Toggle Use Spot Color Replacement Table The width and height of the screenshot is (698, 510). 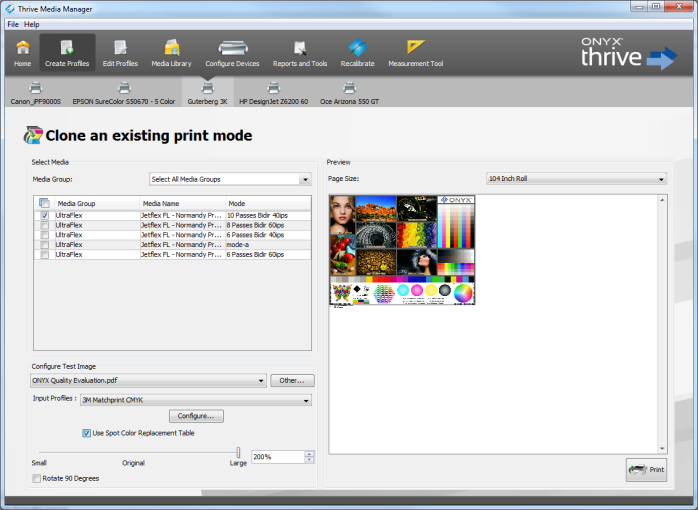[x=86, y=433]
